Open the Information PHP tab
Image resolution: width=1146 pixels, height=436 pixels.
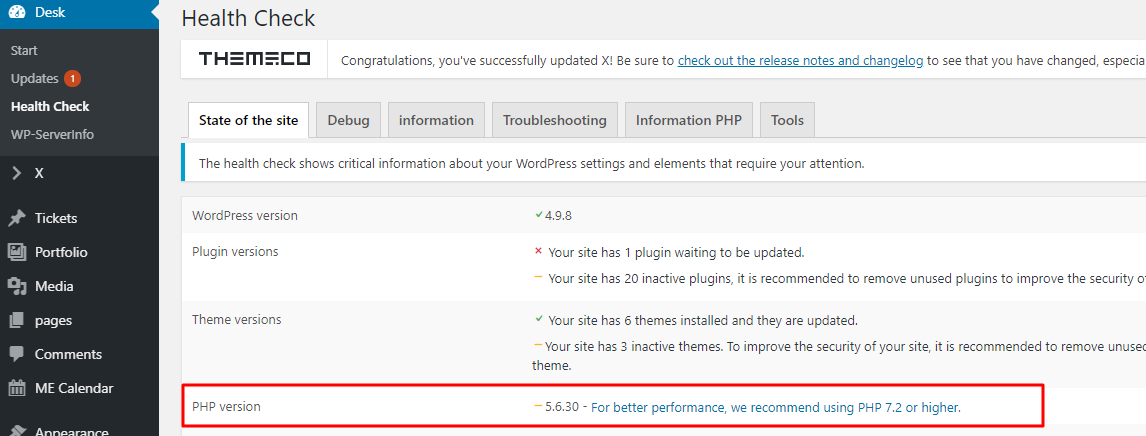688,120
